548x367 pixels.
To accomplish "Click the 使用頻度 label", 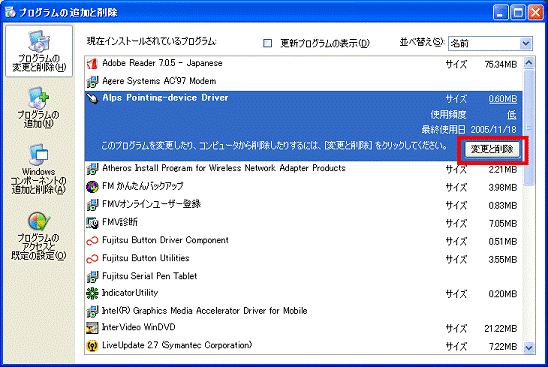I will [x=448, y=115].
